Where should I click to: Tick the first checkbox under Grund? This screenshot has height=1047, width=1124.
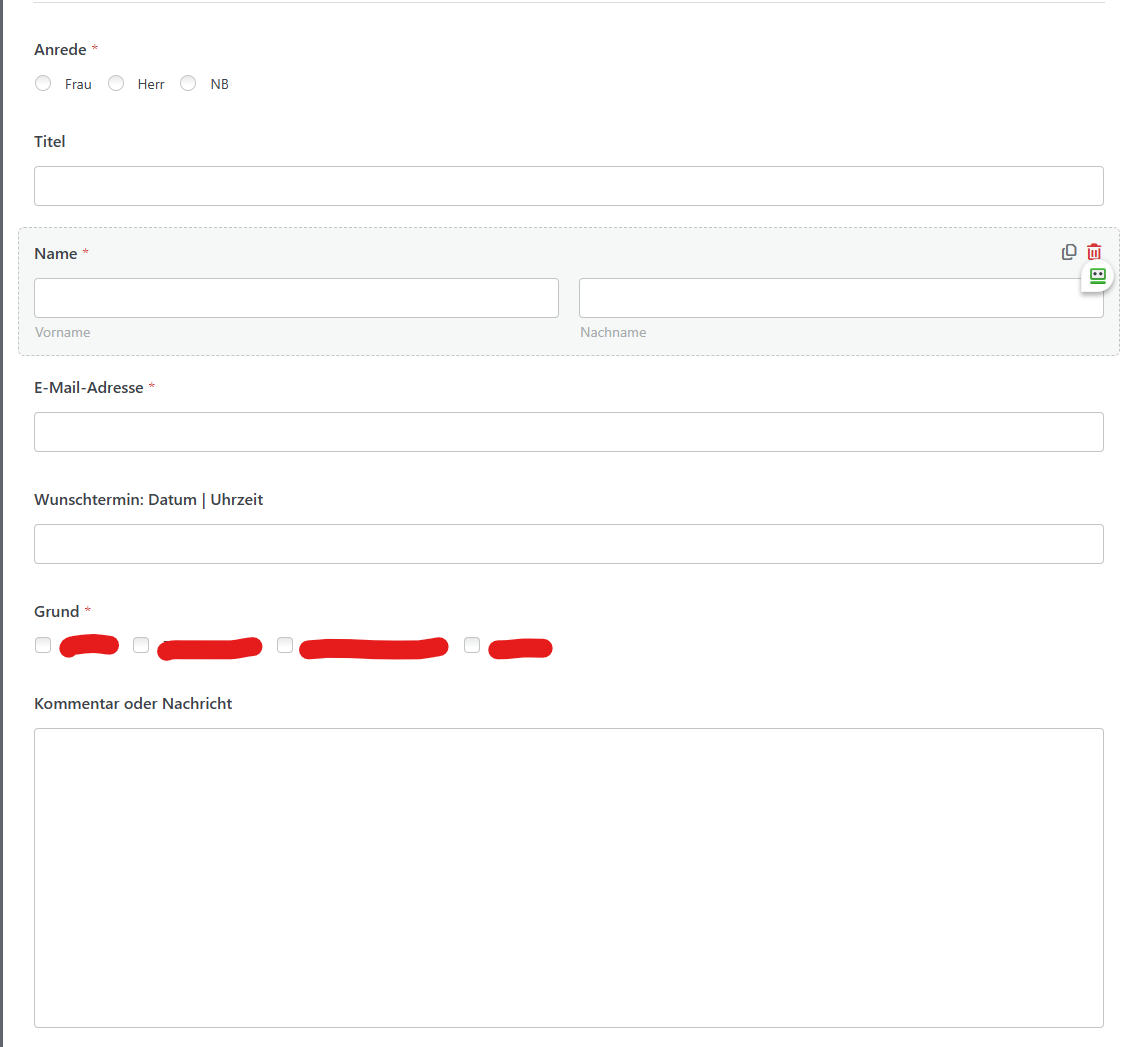43,645
